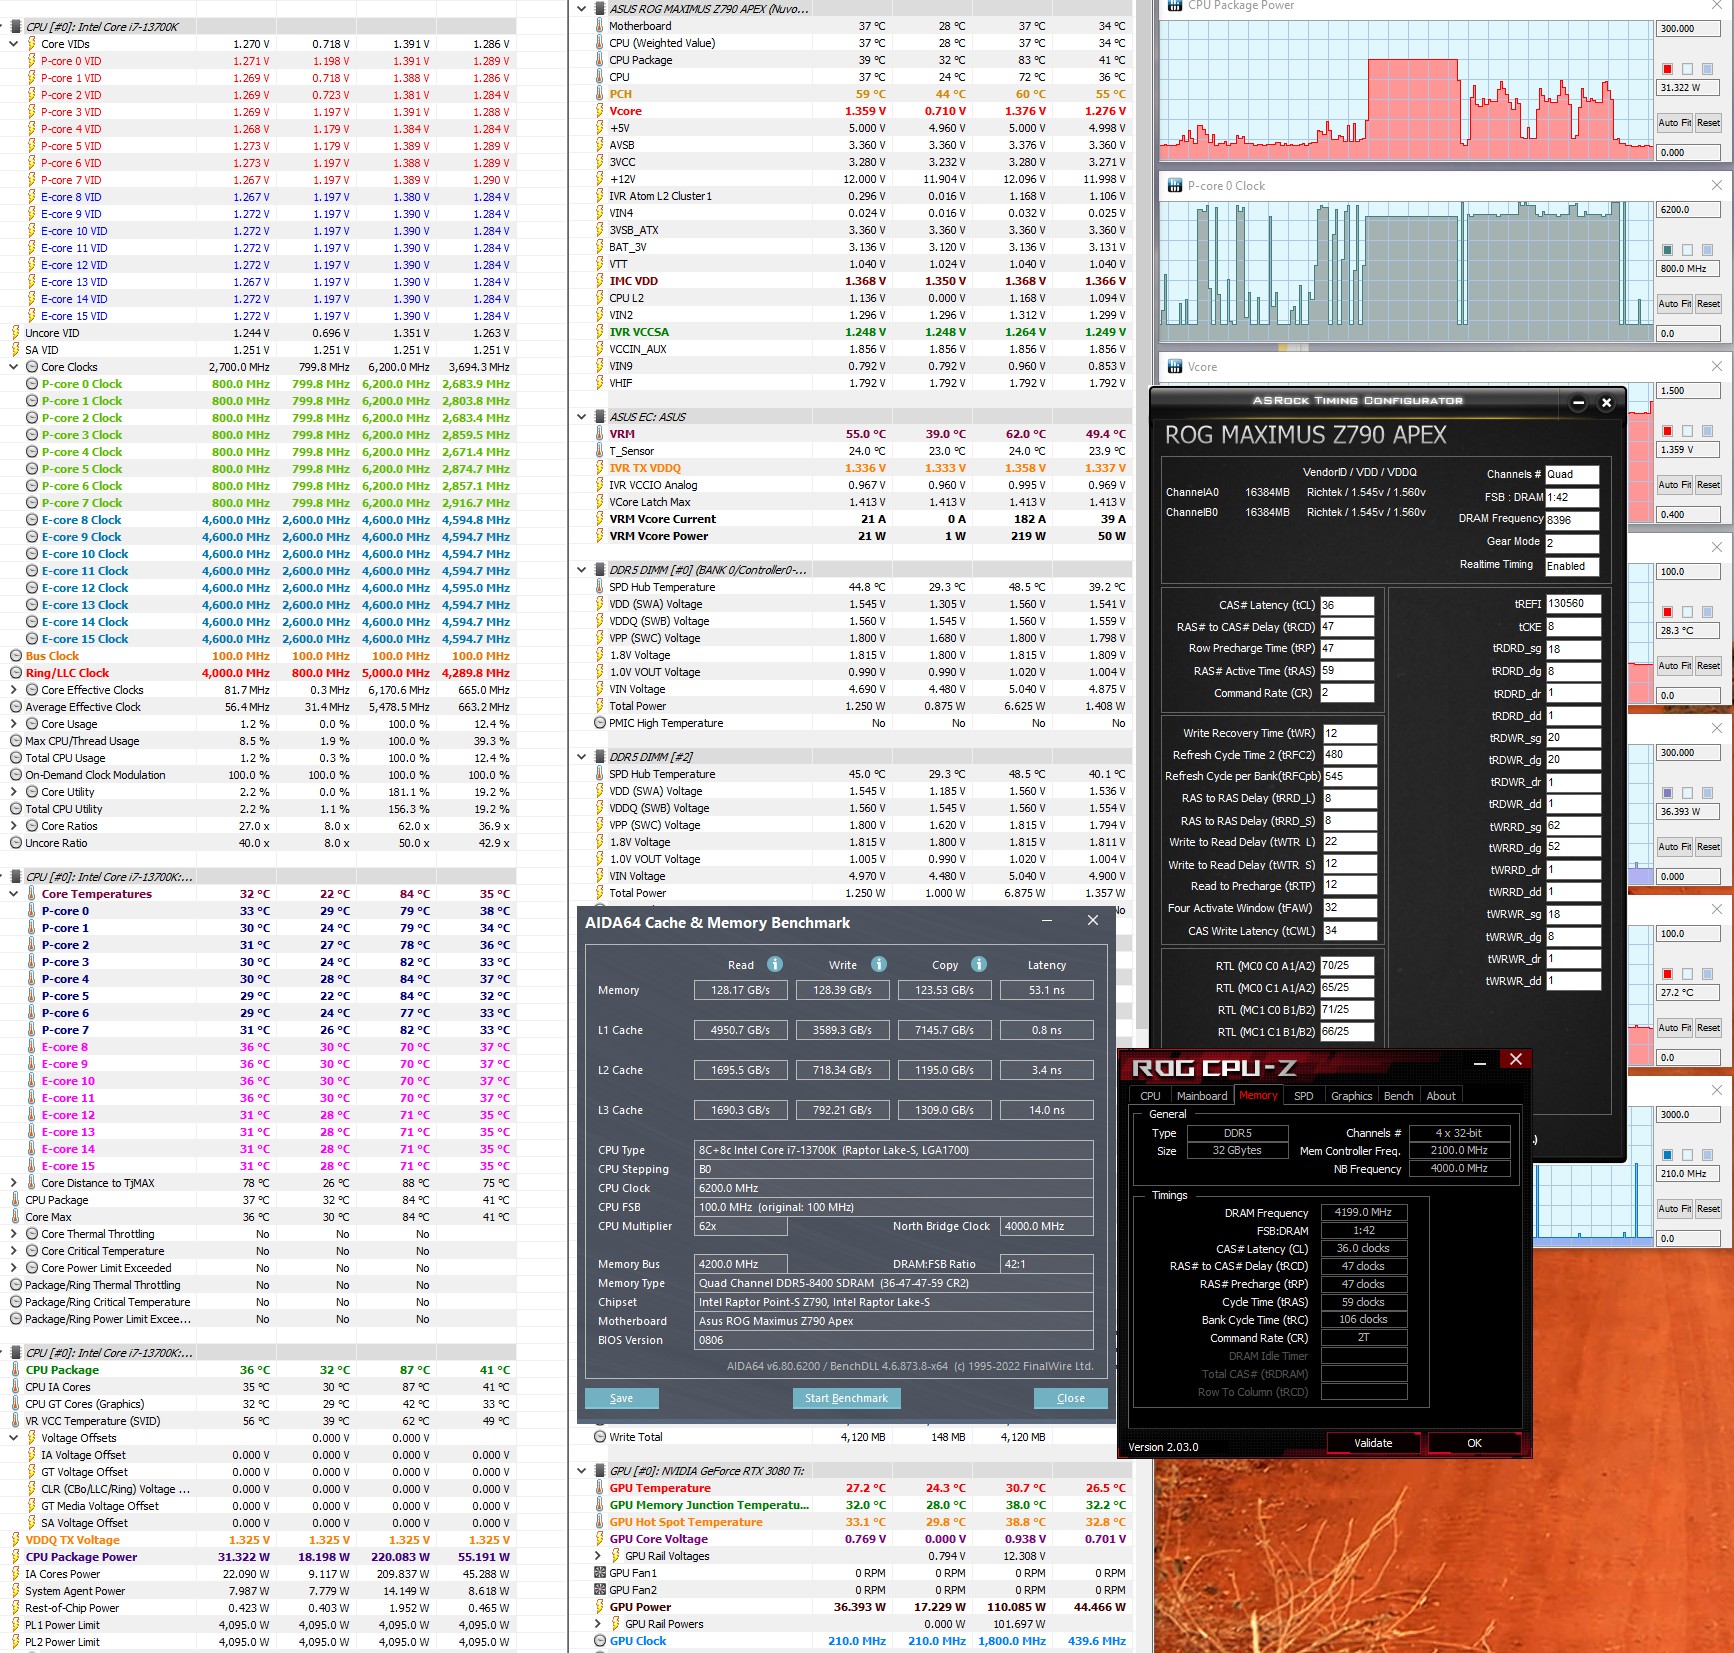Image resolution: width=1734 pixels, height=1653 pixels.
Task: Click the icon beside Write Total row
Action: [x=600, y=1437]
